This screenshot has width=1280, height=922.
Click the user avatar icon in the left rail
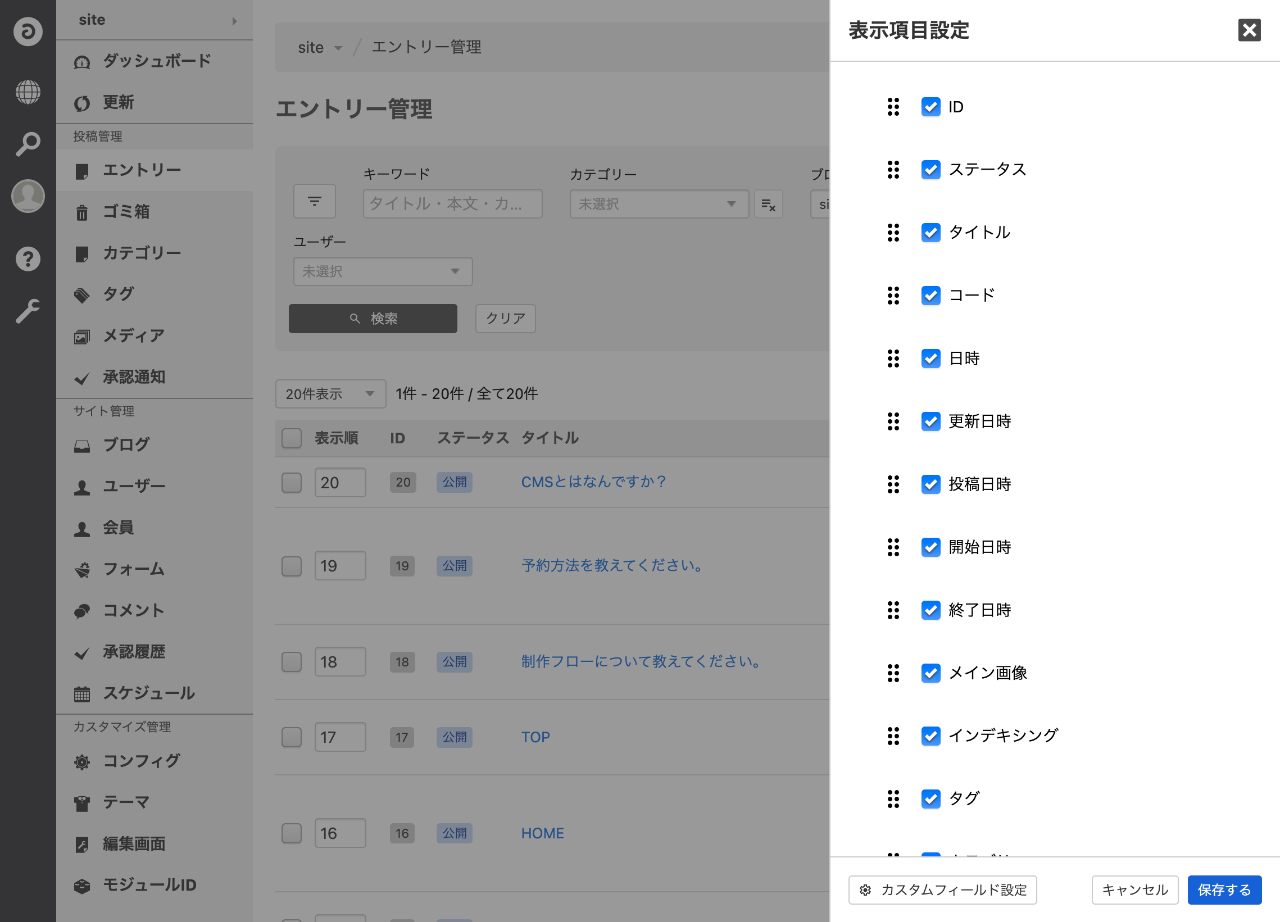point(27,196)
